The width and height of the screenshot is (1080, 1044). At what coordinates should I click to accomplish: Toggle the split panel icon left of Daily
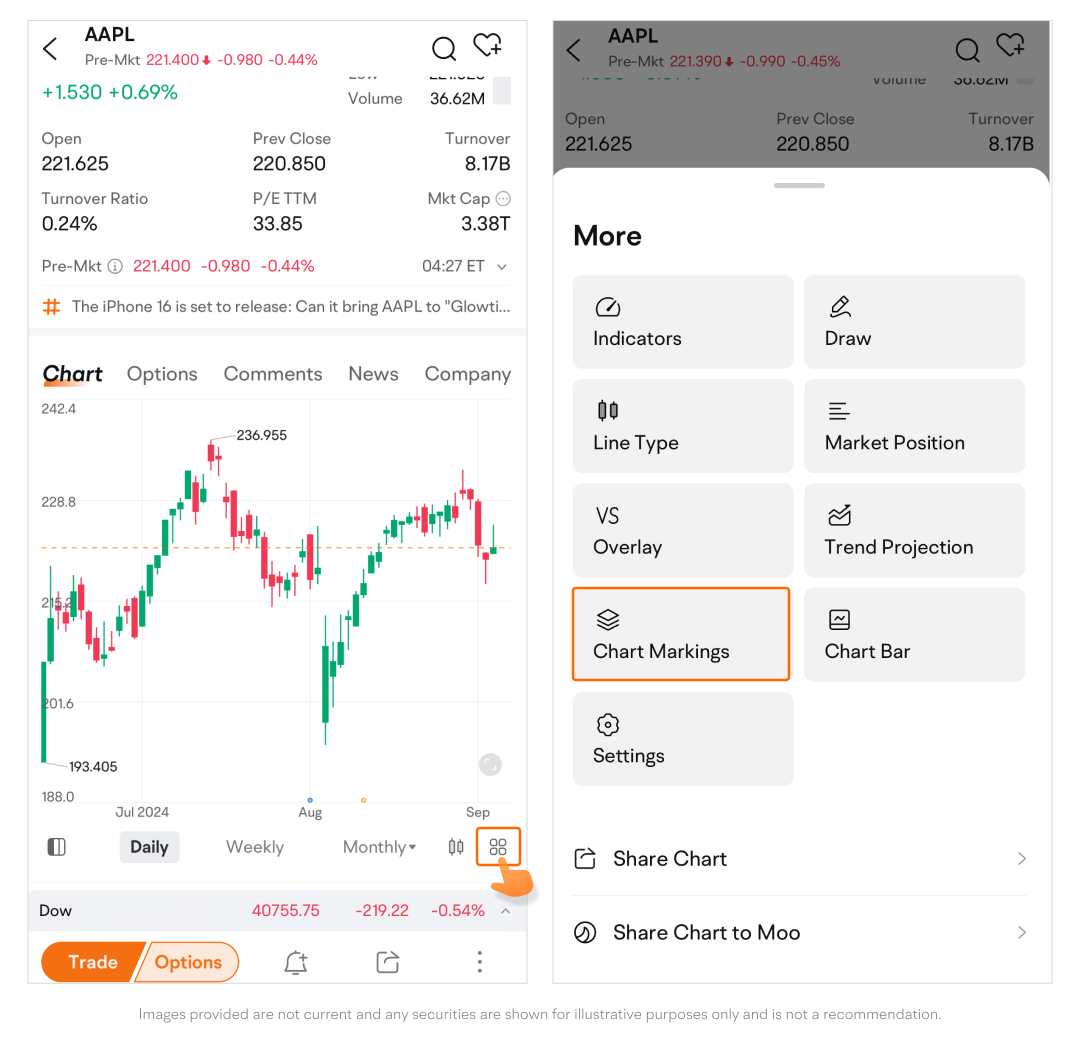[x=57, y=848]
